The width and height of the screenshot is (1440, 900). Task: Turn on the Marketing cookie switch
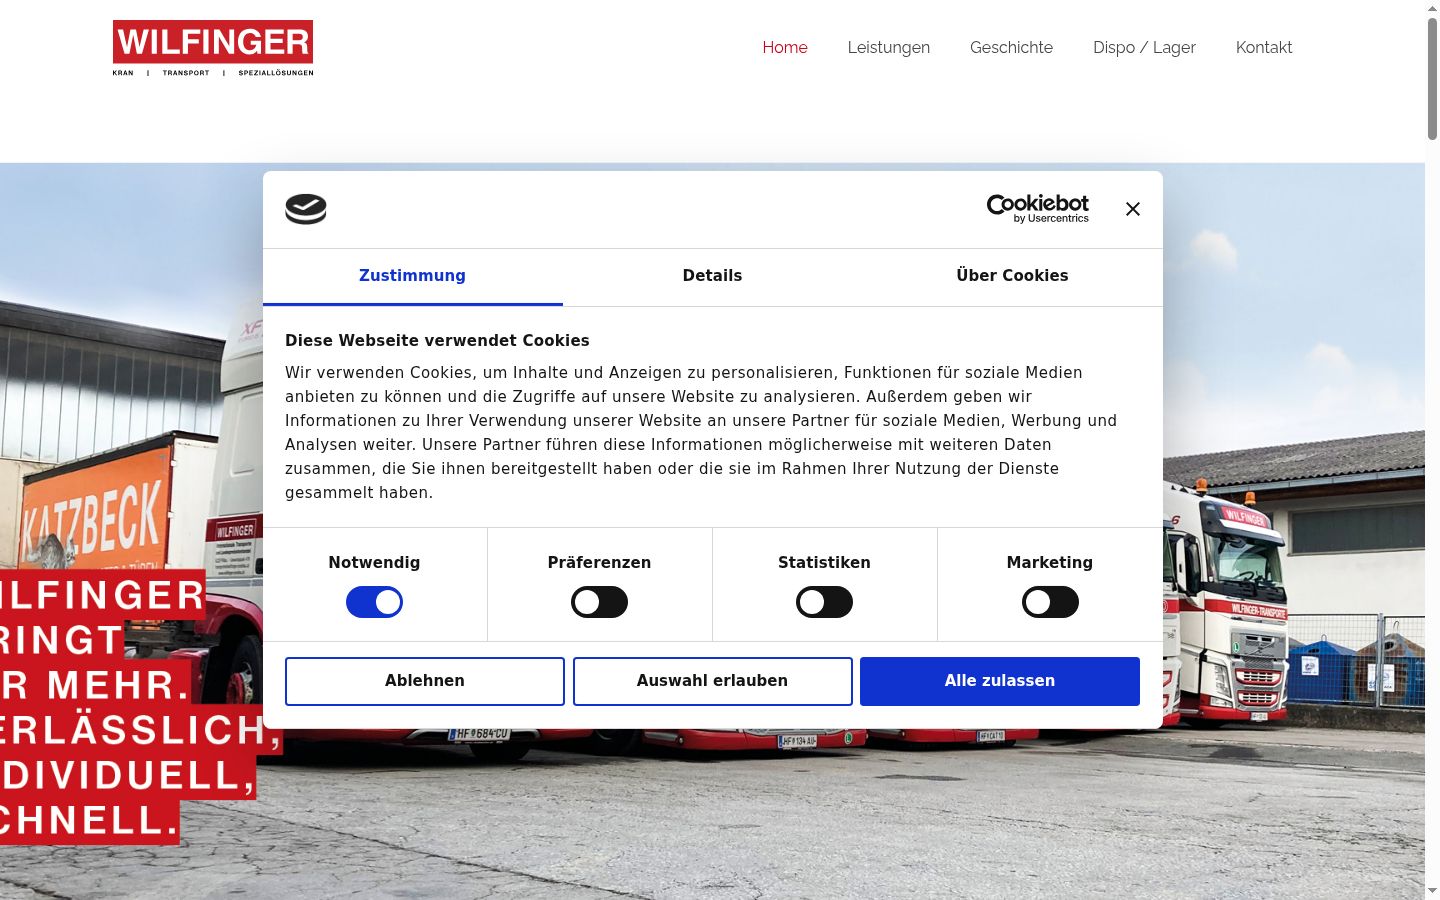[1050, 602]
